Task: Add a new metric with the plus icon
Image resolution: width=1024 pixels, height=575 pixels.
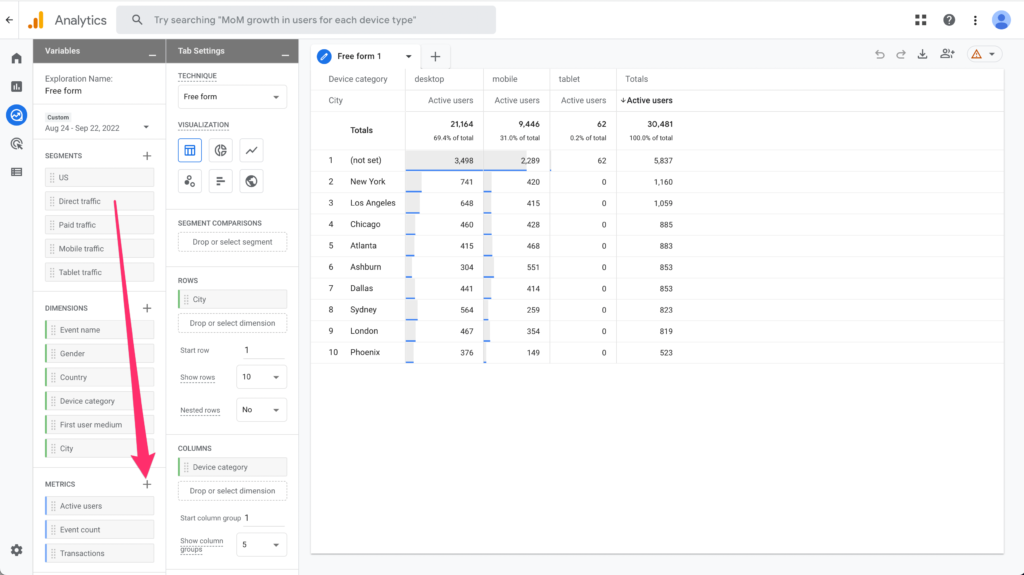Action: (x=147, y=484)
